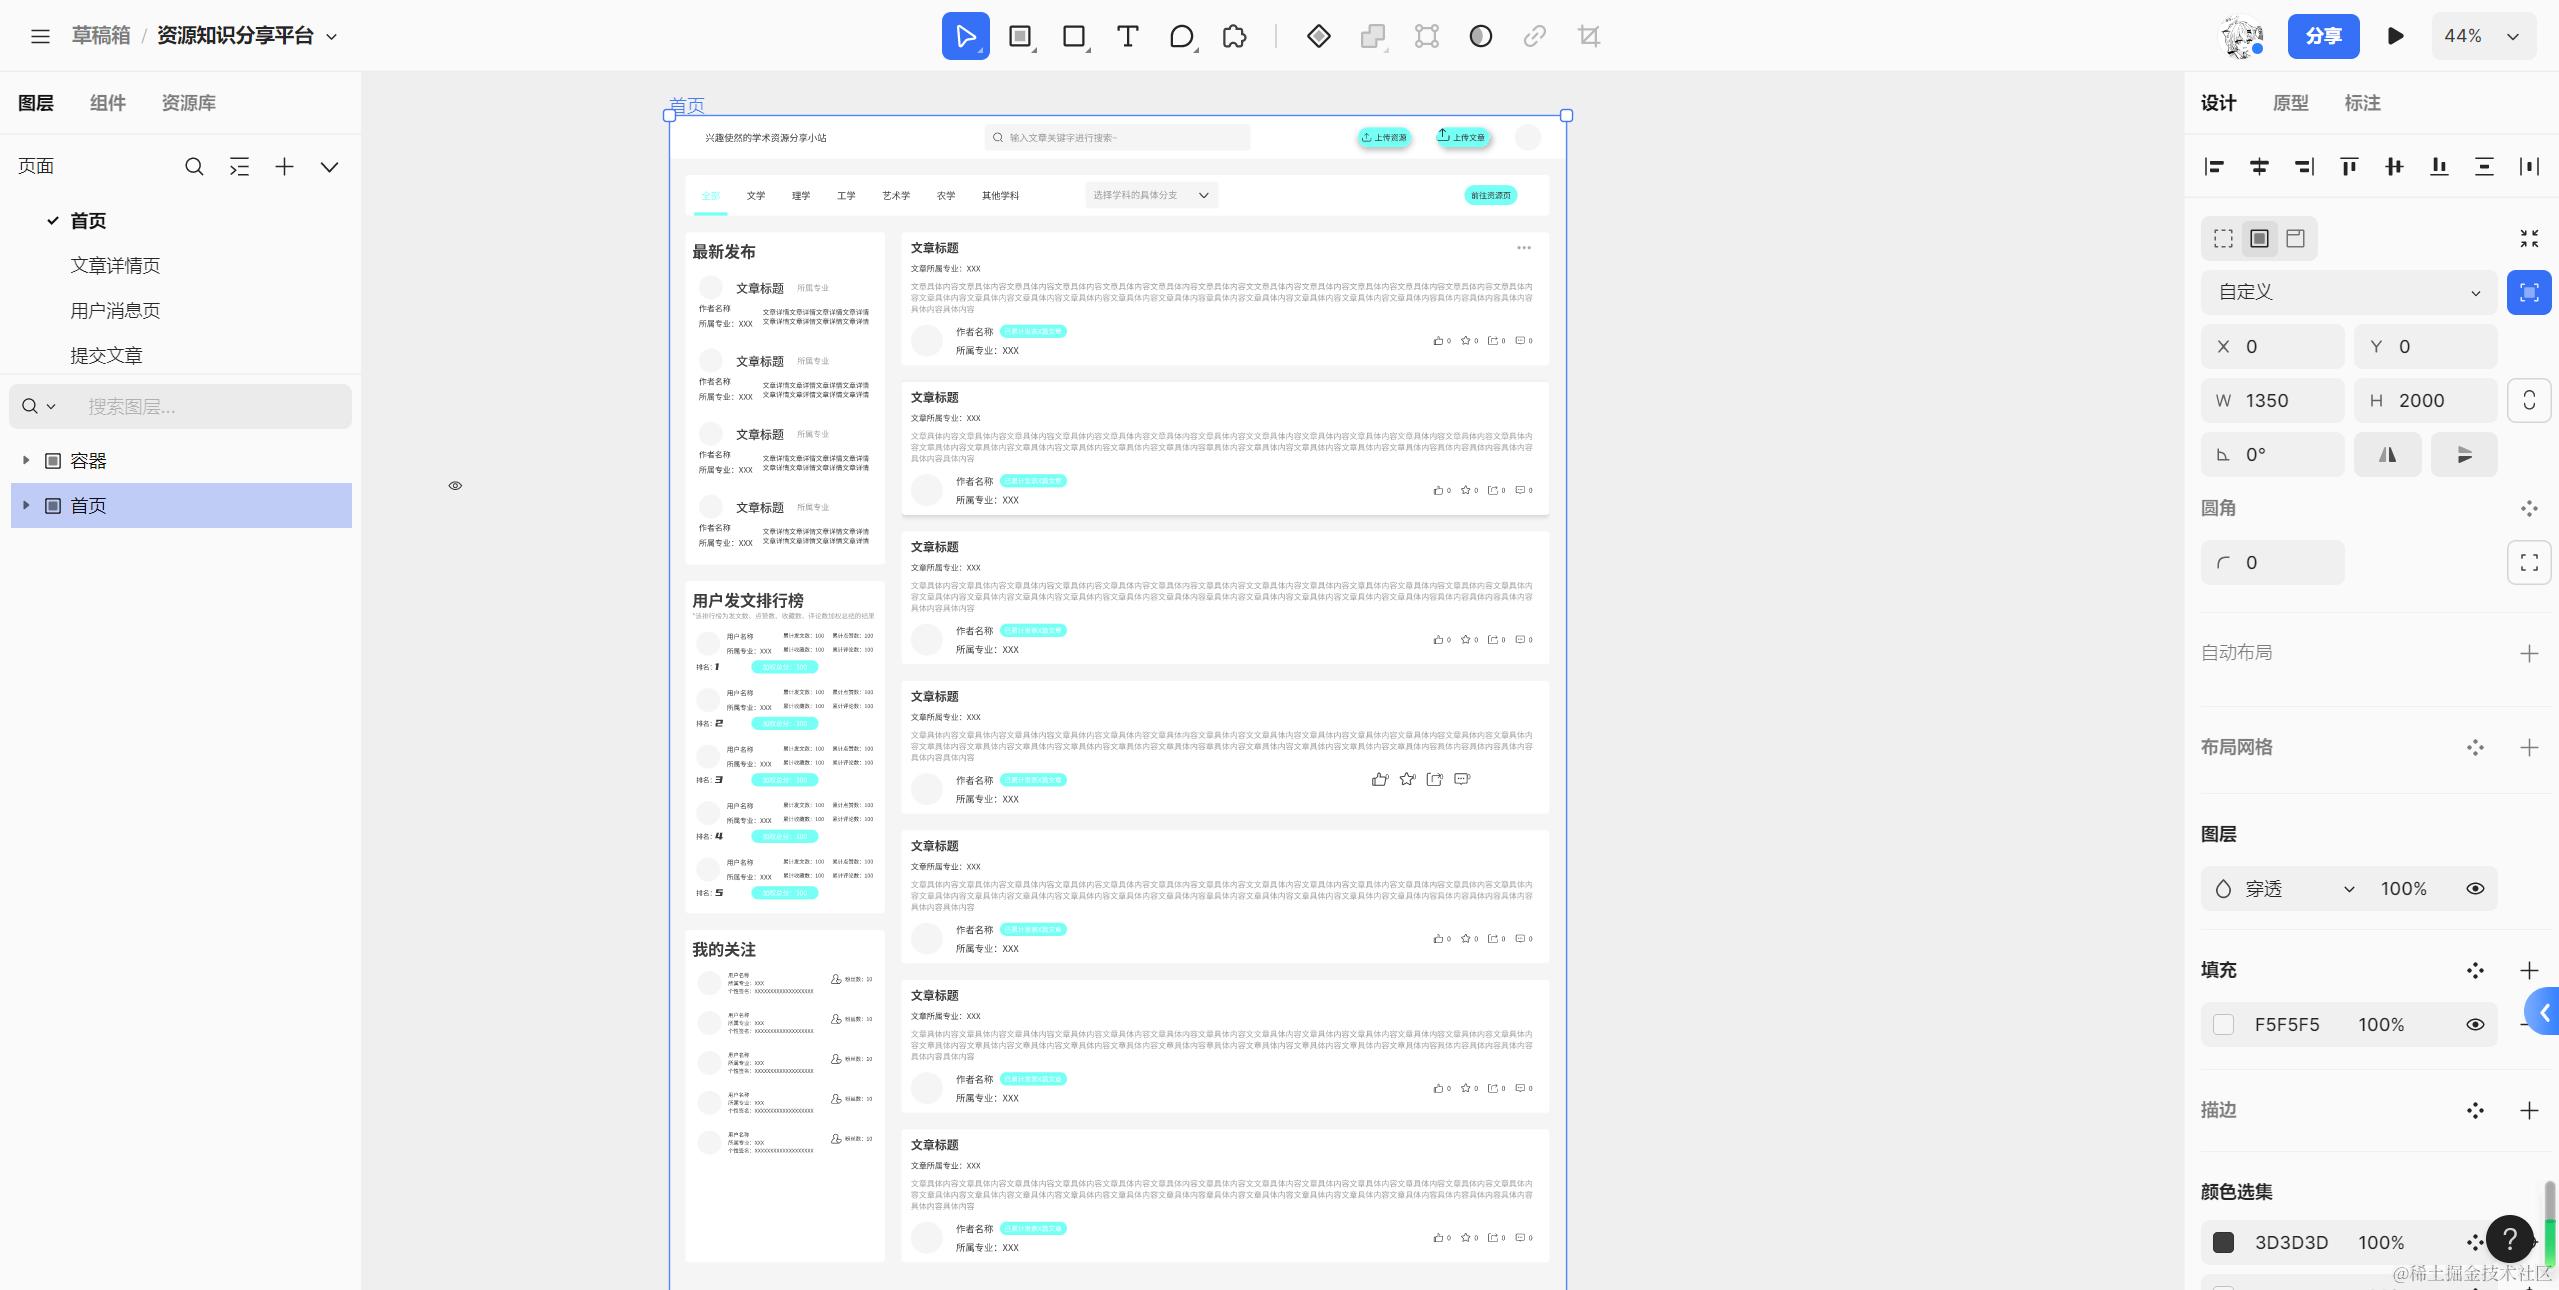Click the Mask half-circle icon

tap(1480, 37)
